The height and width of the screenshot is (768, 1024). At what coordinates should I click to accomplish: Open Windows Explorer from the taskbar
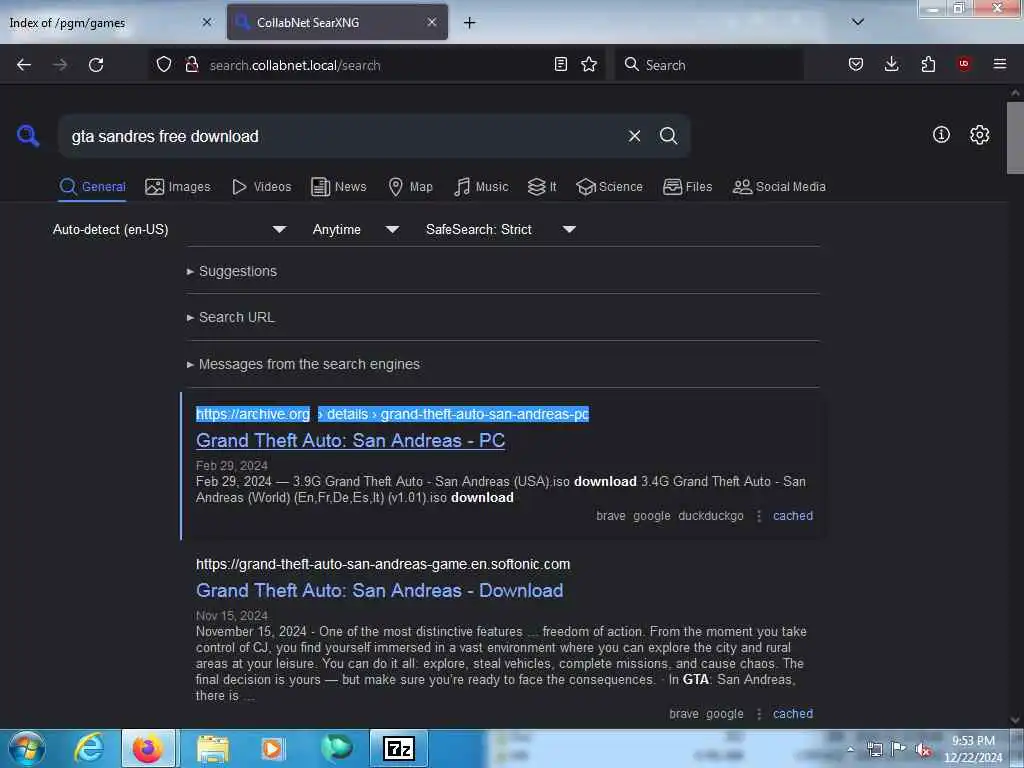[x=213, y=748]
